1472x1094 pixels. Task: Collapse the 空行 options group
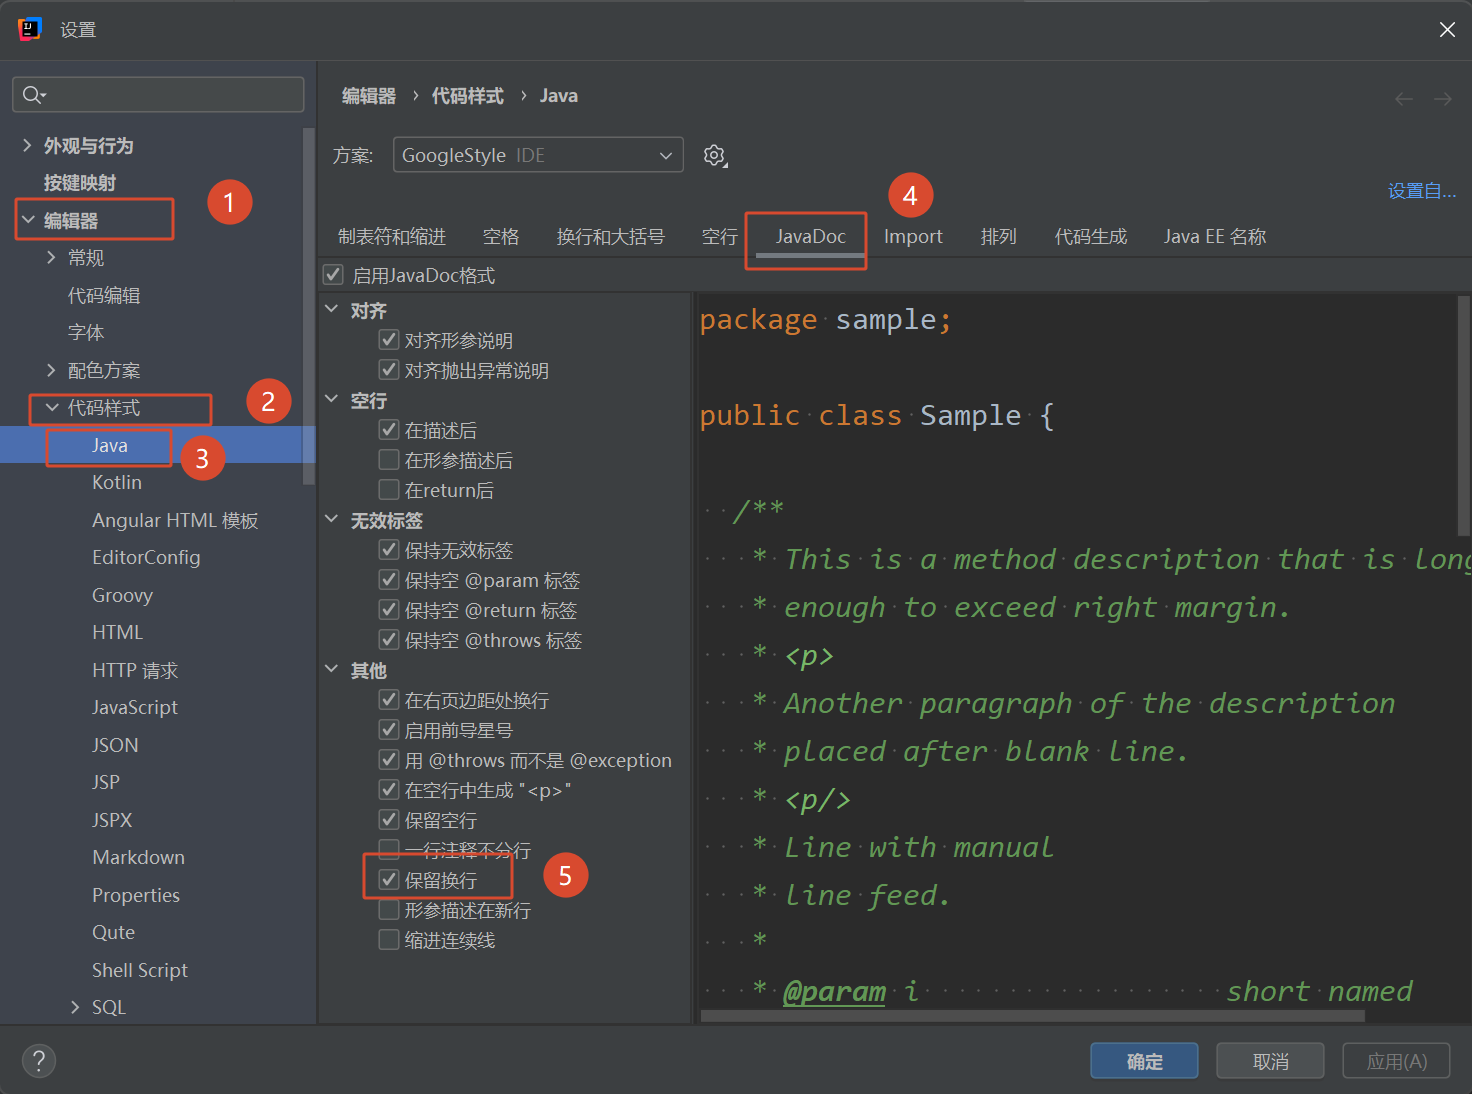point(332,399)
